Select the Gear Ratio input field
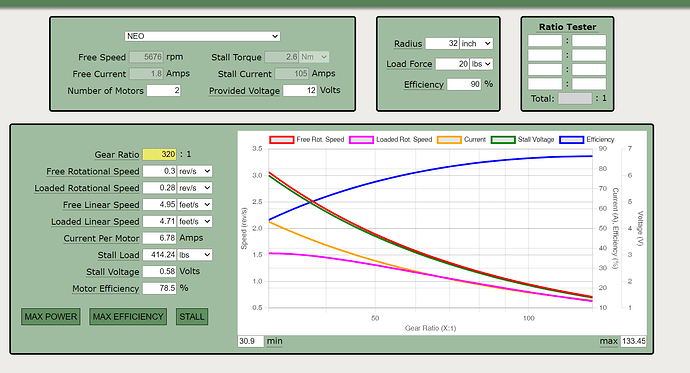The image size is (690, 373). pos(160,154)
